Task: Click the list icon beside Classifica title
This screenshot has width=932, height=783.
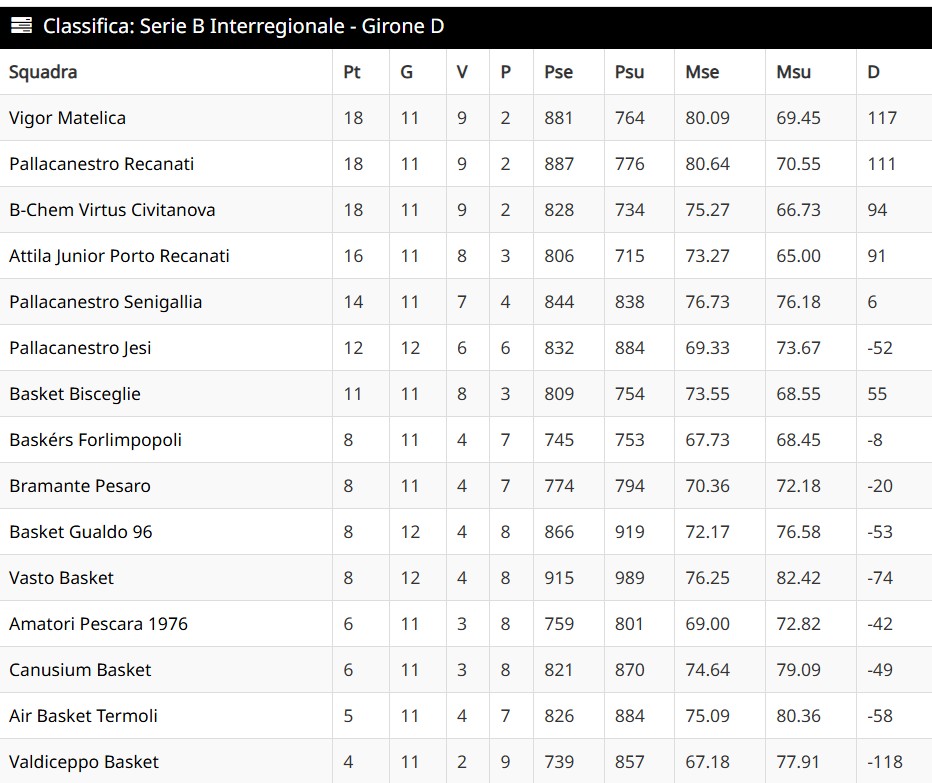Action: pos(21,27)
